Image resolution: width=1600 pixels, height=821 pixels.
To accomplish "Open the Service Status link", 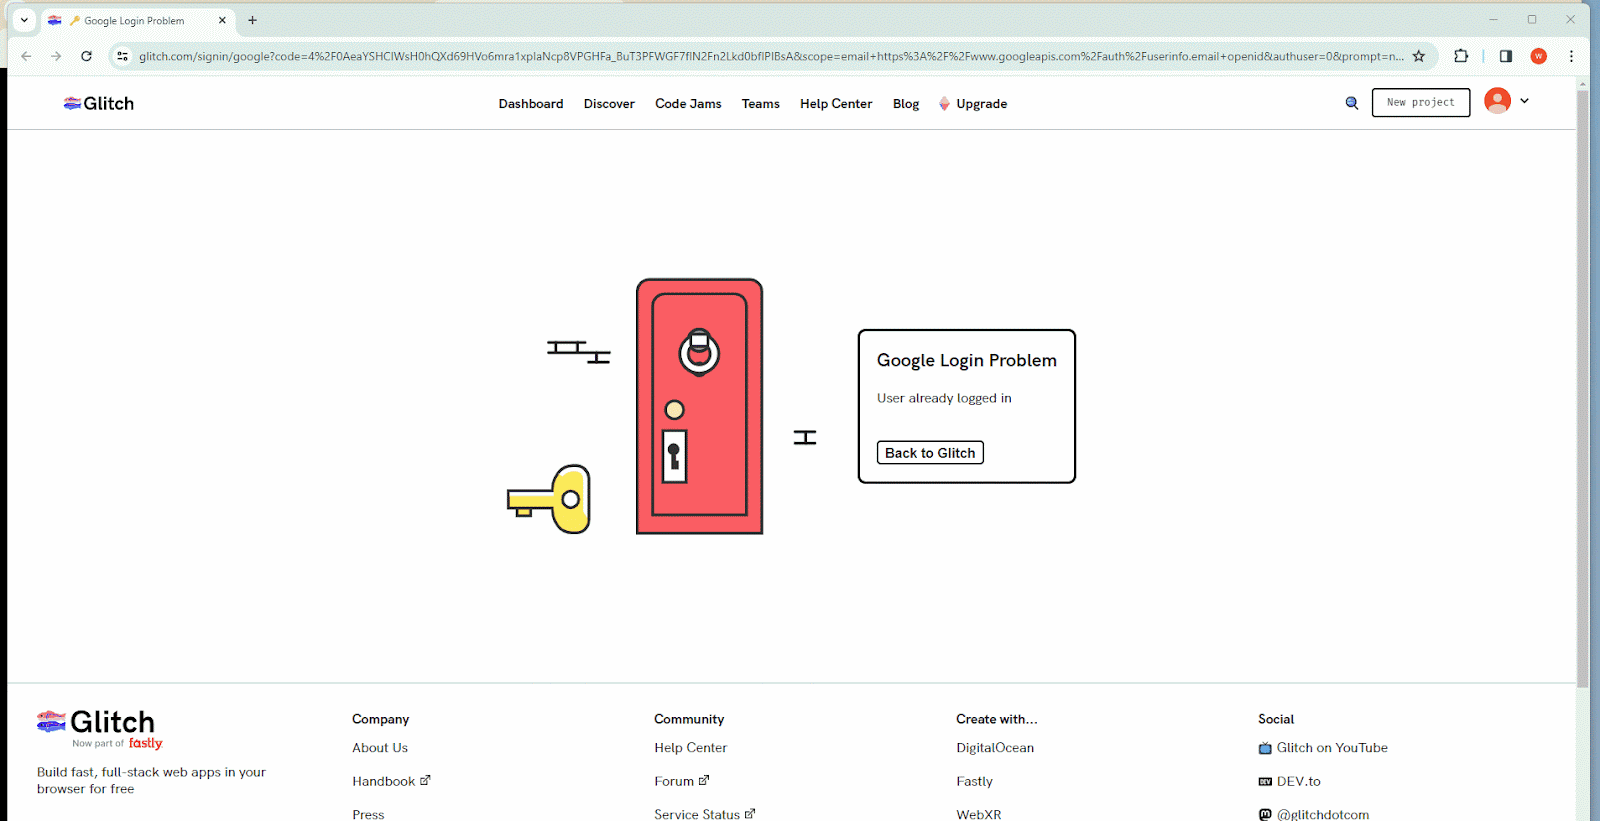I will pos(705,814).
